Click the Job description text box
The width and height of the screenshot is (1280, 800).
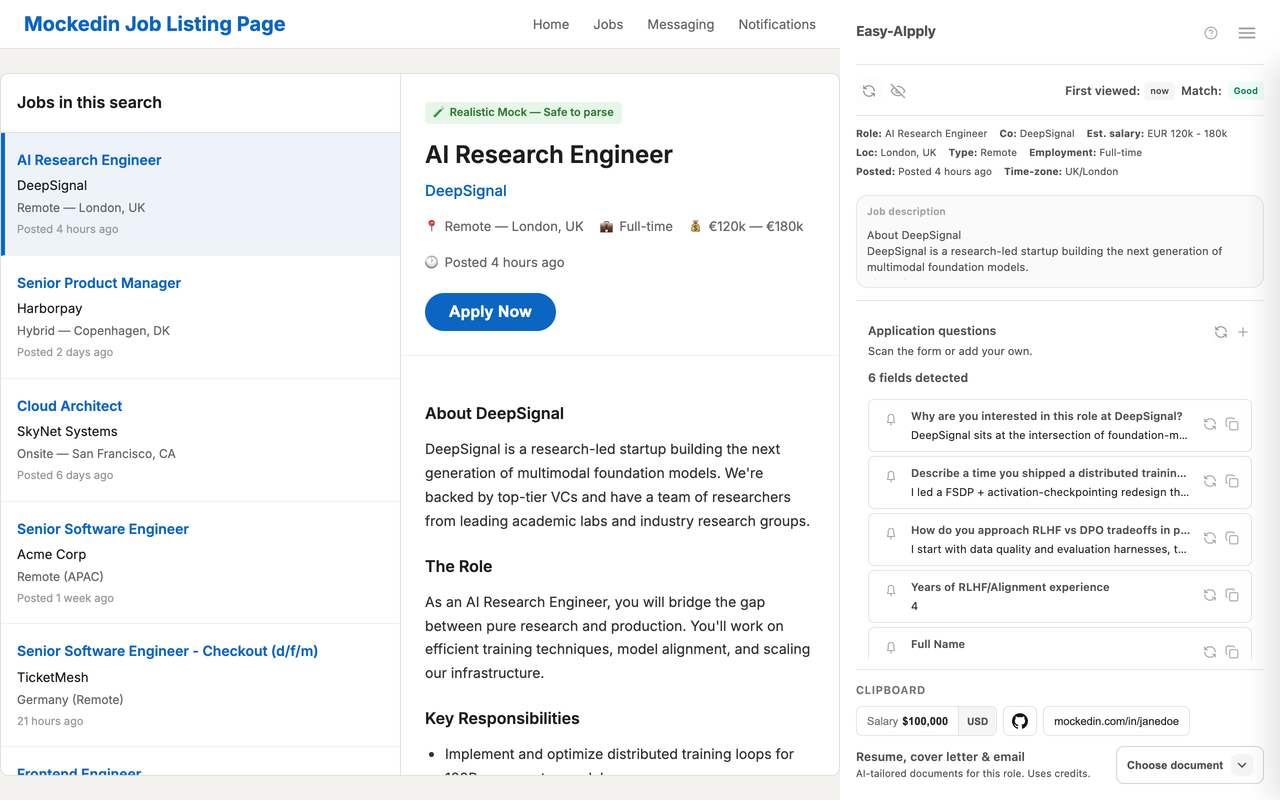click(1059, 242)
